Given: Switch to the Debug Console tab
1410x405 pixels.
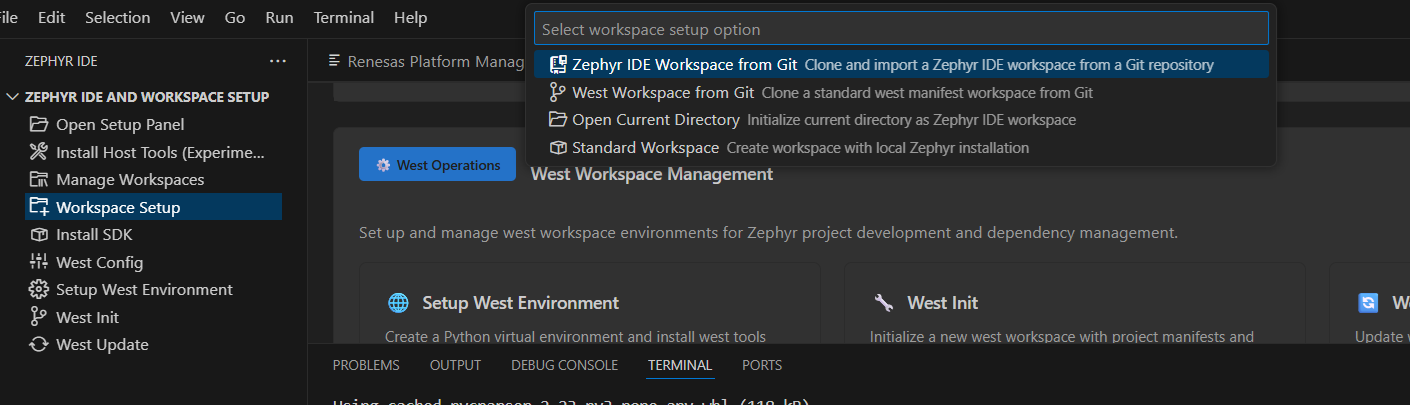Looking at the screenshot, I should click(564, 365).
